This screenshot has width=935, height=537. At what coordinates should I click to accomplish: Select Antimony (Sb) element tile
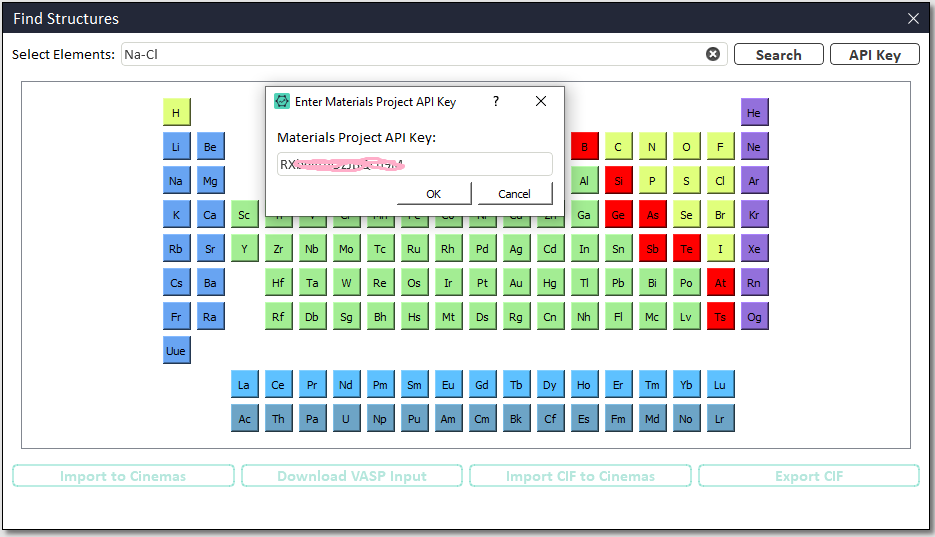point(652,249)
